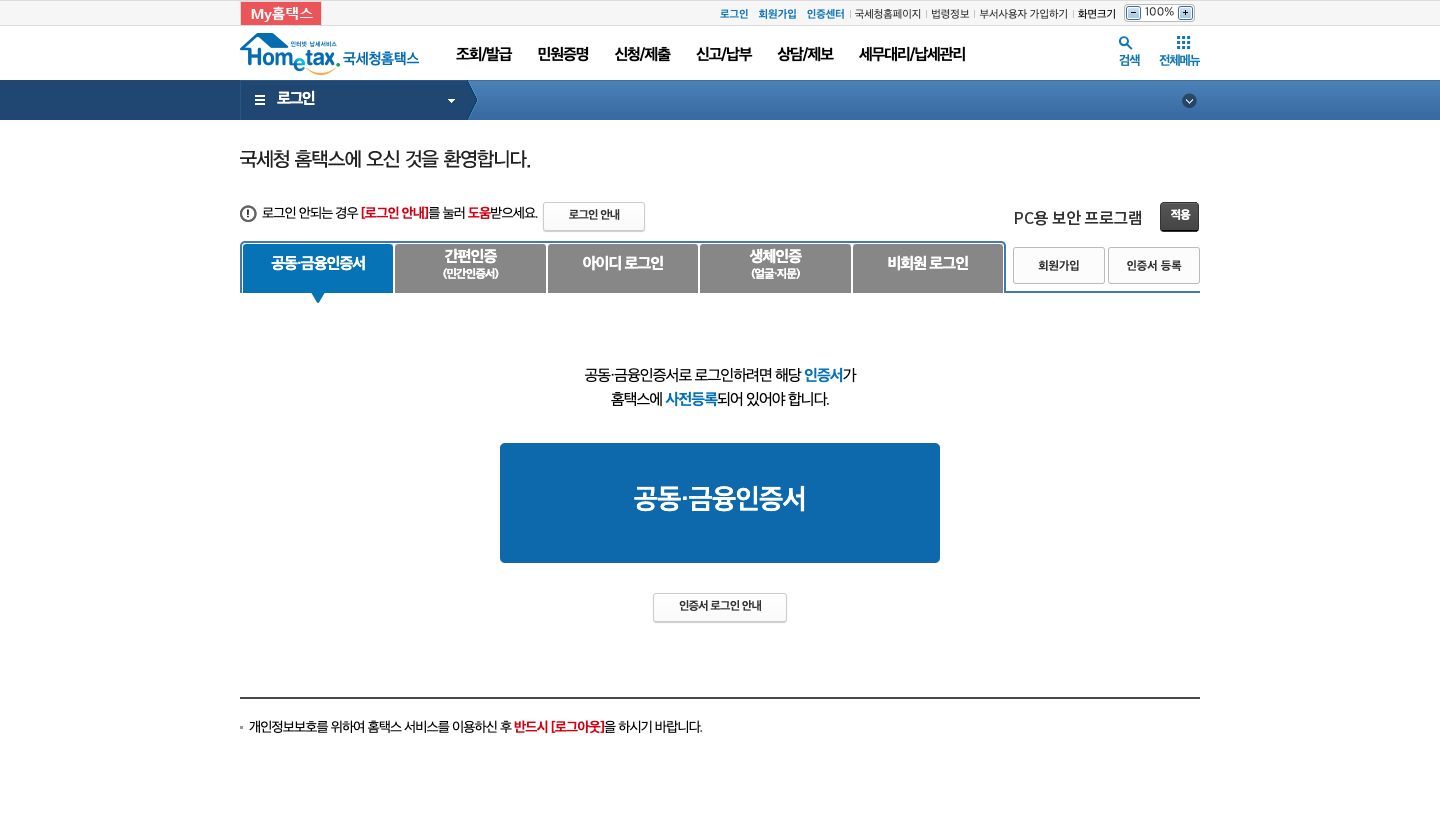Click the 인증서 등록 button
This screenshot has height=821, width=1440.
(x=1153, y=265)
